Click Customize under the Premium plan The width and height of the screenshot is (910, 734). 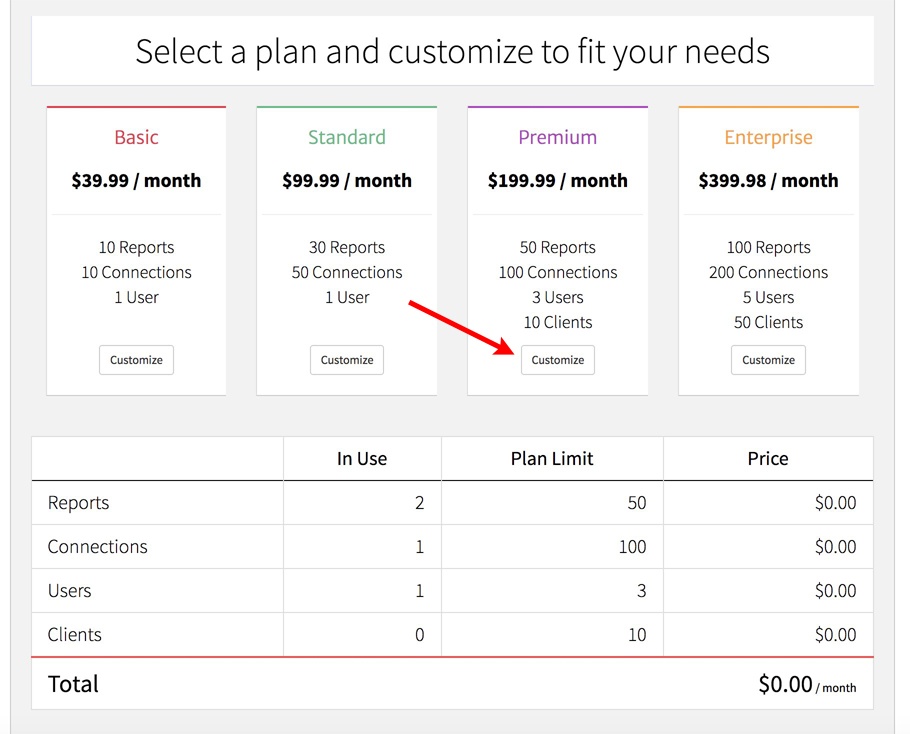557,360
